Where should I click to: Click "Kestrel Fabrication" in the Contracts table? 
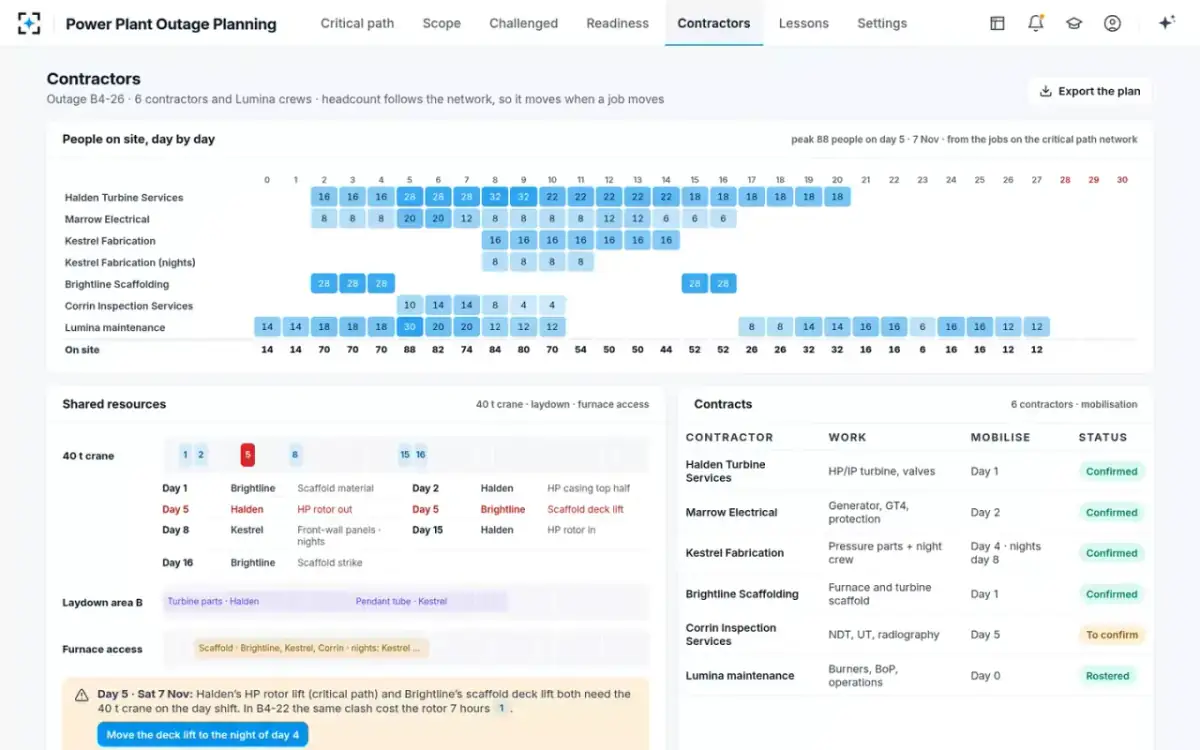pyautogui.click(x=735, y=553)
